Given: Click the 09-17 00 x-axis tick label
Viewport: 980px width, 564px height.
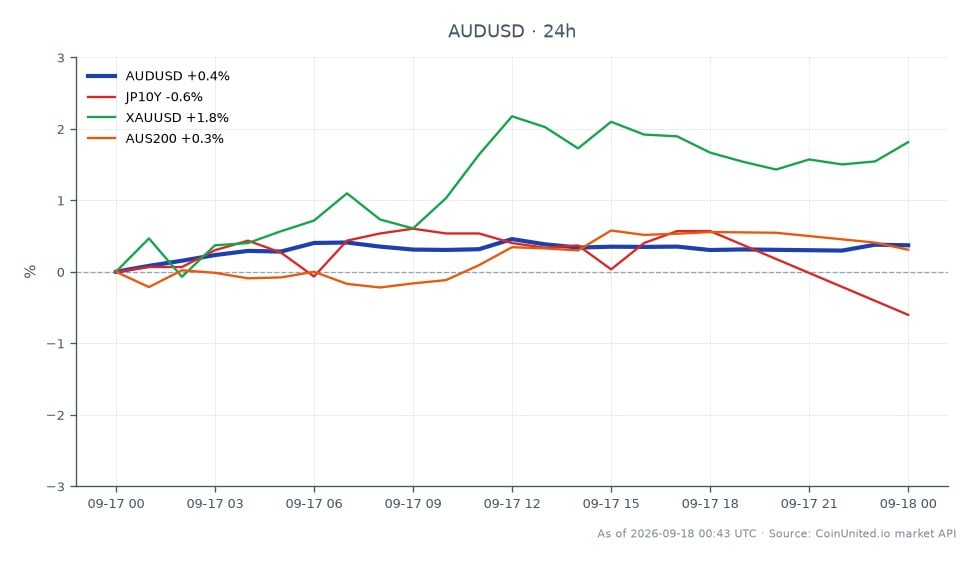Looking at the screenshot, I should (x=116, y=504).
